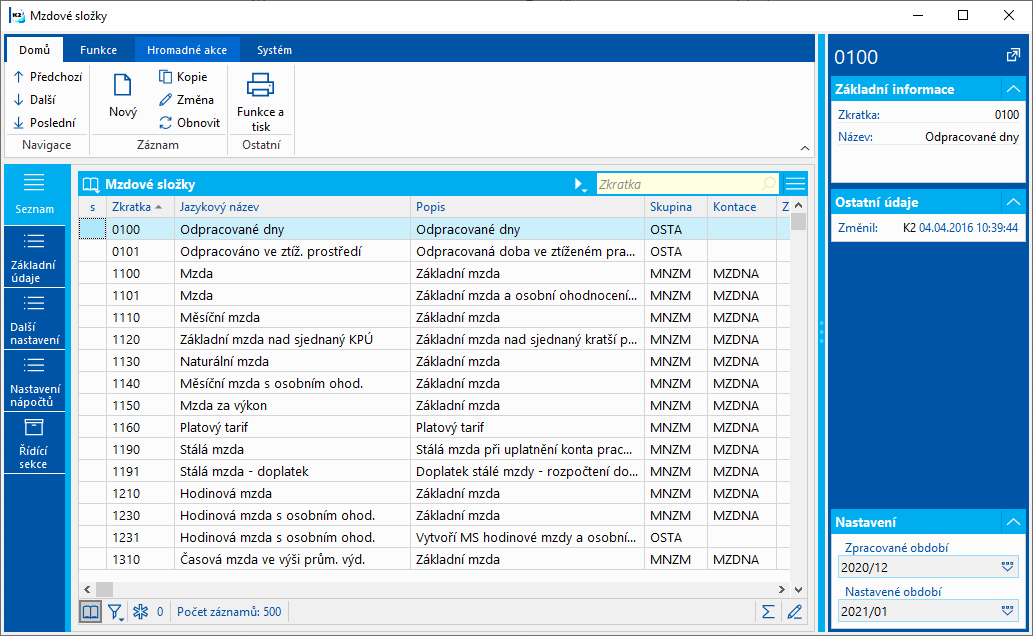This screenshot has height=636, width=1033.
Task: Go to Další record
Action: click(34, 100)
